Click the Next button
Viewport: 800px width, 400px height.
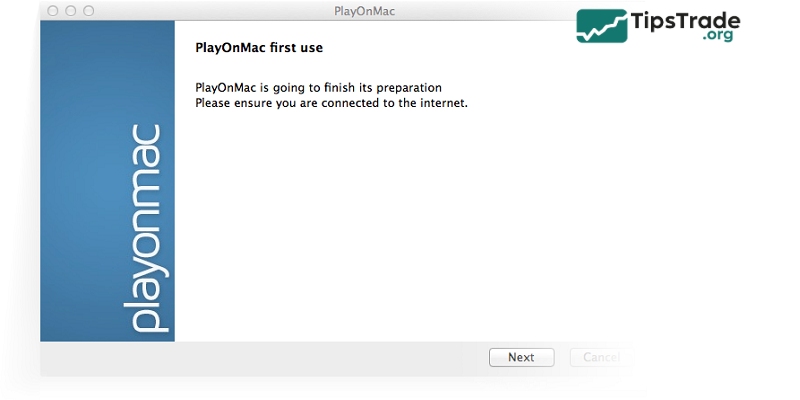(x=521, y=357)
